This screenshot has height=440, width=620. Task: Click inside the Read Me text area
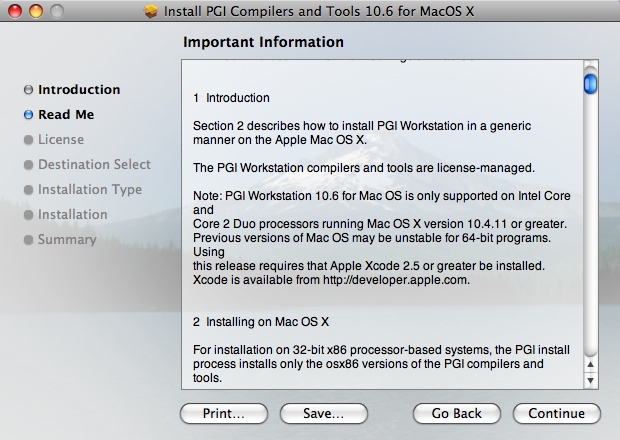pos(382,224)
